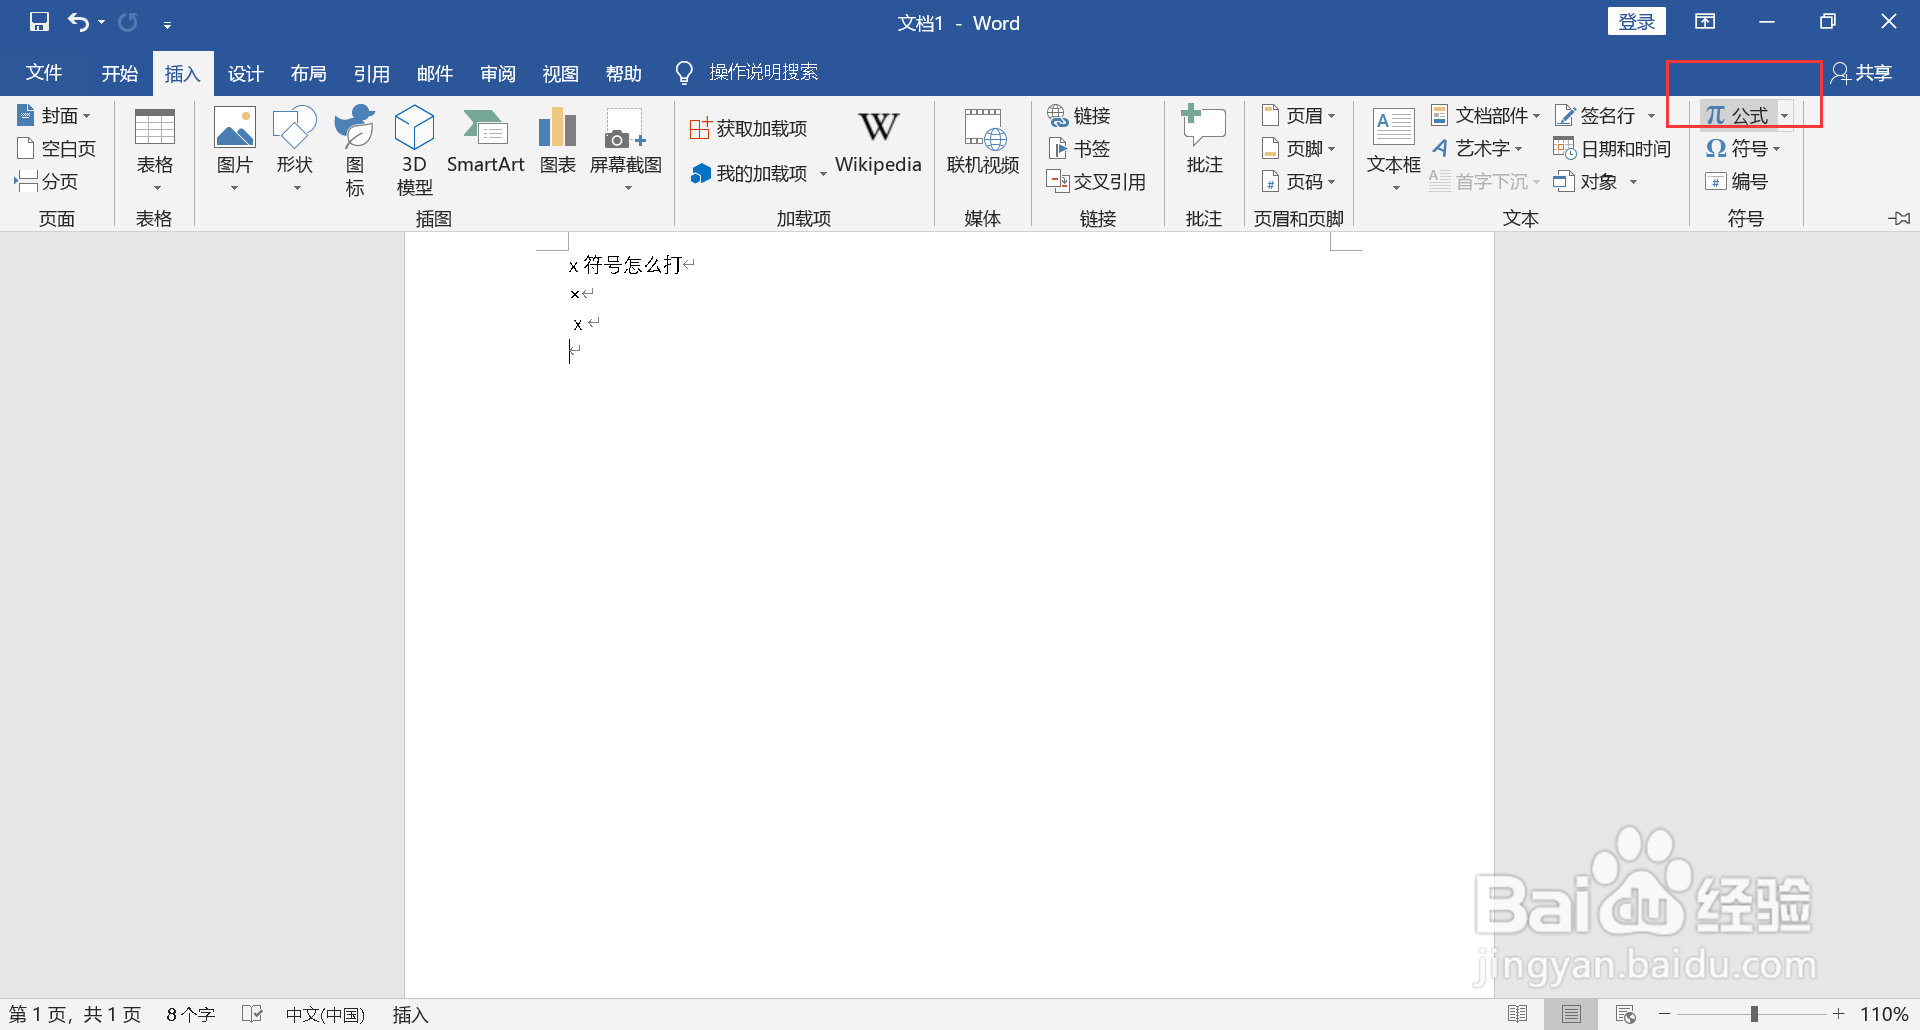The height and width of the screenshot is (1030, 1920).
Task: Switch to Print Layout view
Action: click(x=1571, y=1014)
